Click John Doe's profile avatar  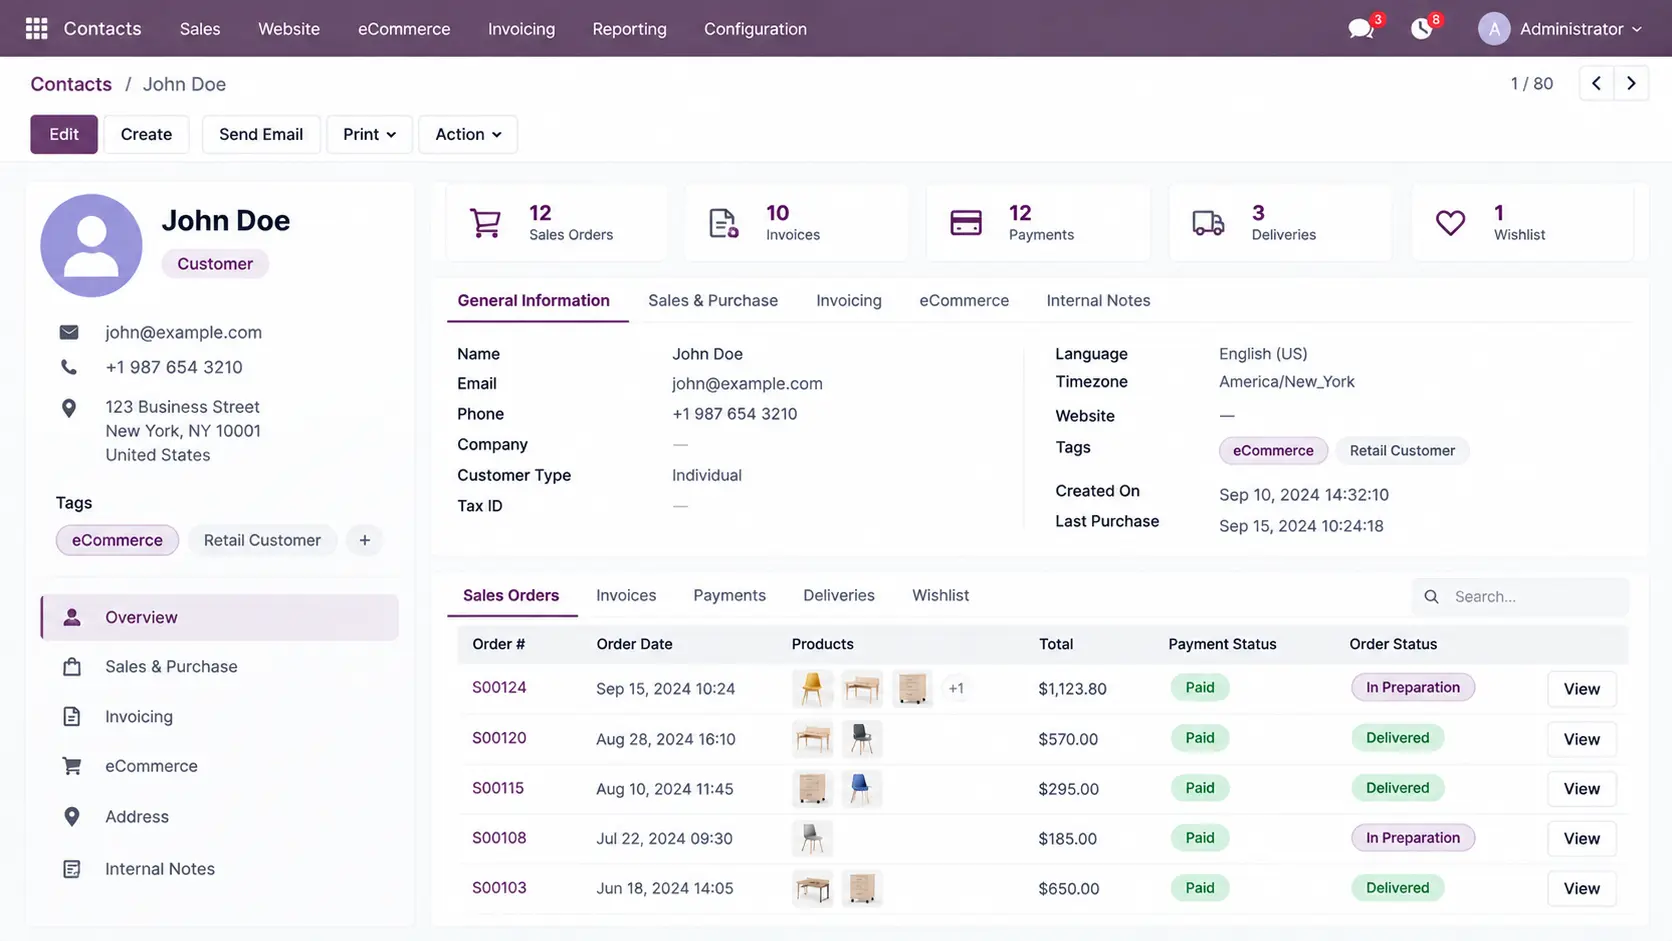coord(91,245)
